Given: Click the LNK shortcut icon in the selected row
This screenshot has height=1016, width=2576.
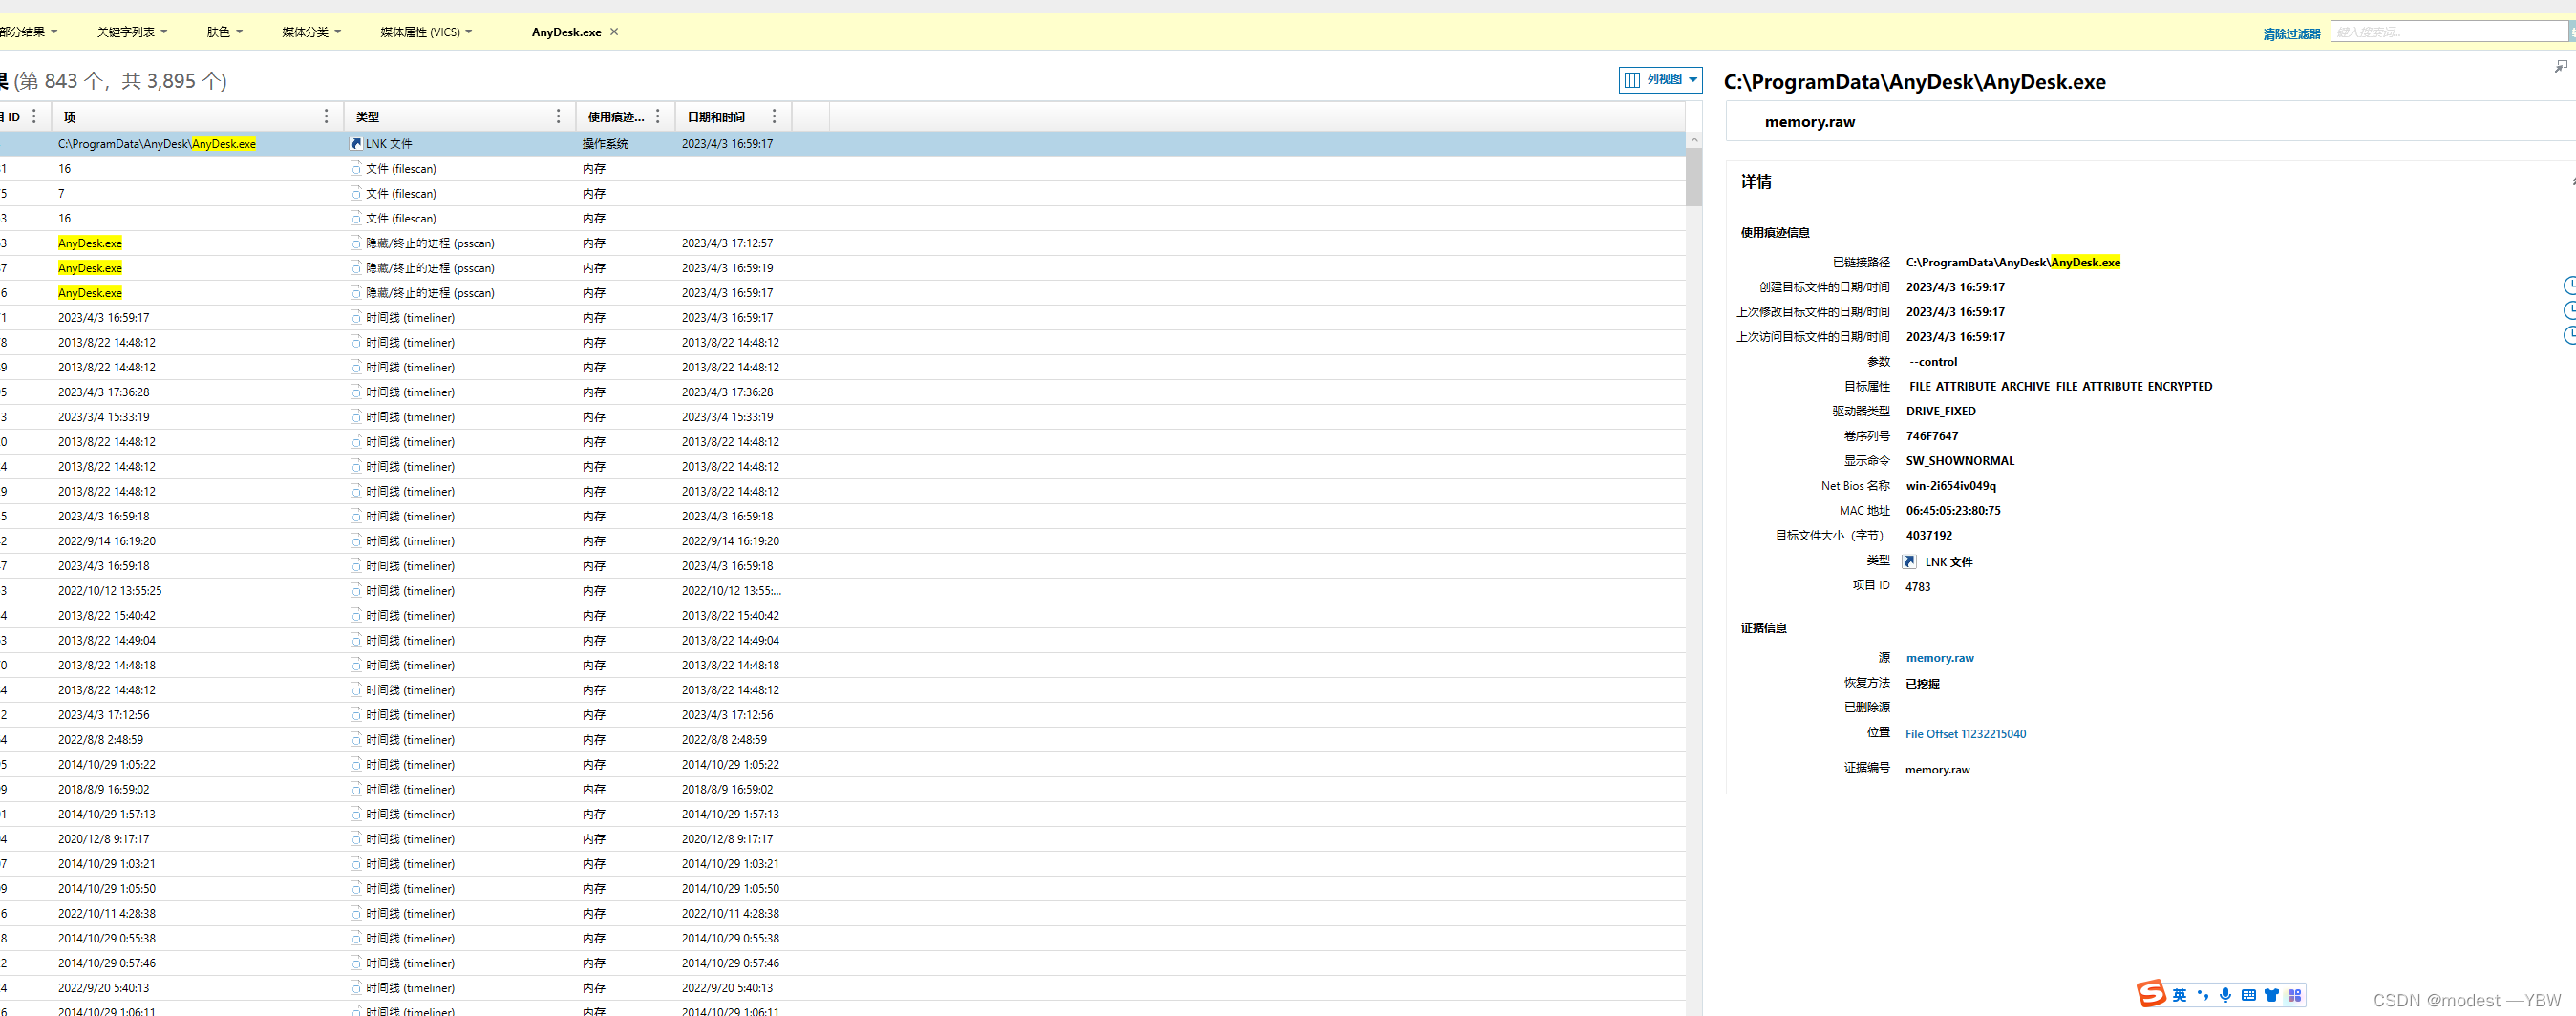Looking at the screenshot, I should tap(356, 144).
